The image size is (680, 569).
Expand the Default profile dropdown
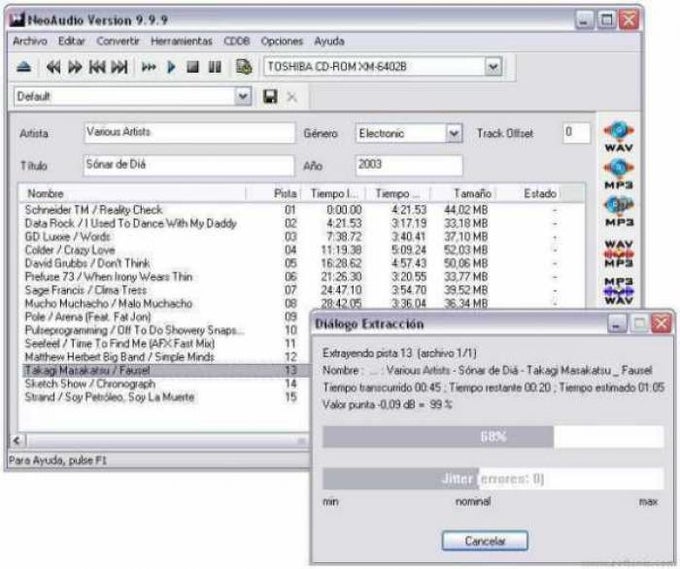pos(243,96)
